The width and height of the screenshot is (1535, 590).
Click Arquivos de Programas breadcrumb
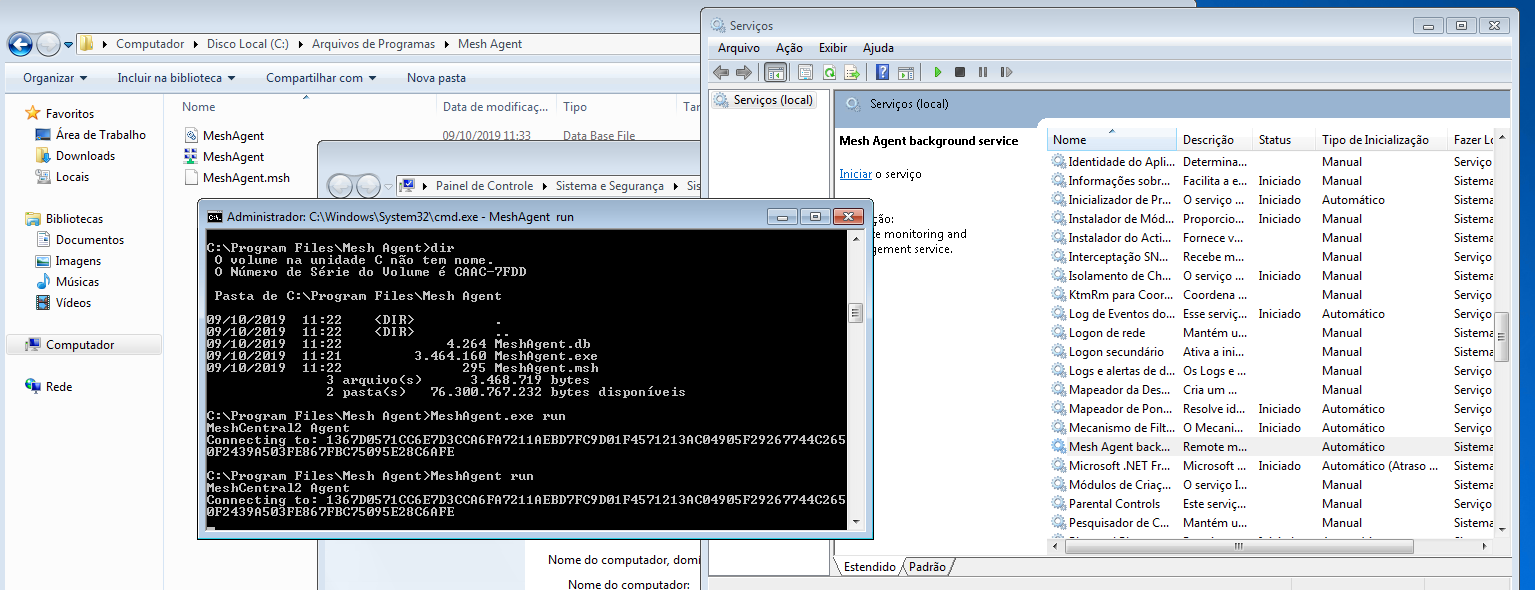pos(373,44)
